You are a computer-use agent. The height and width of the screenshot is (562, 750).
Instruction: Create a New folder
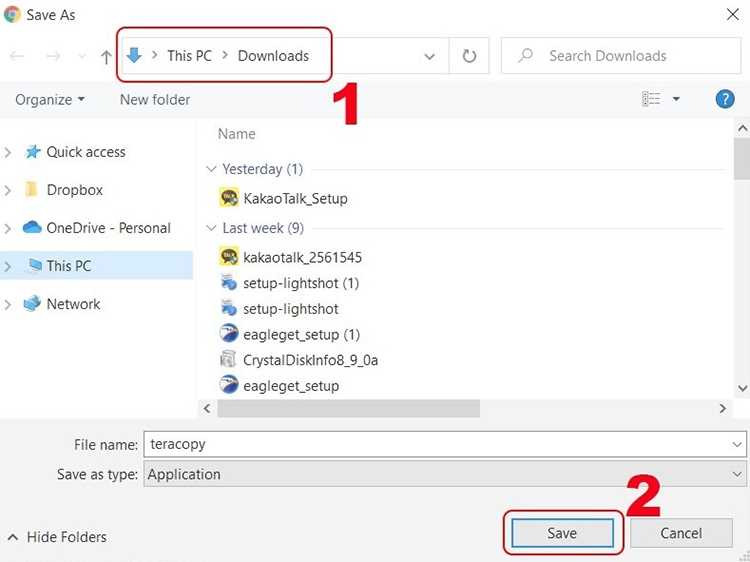point(155,99)
